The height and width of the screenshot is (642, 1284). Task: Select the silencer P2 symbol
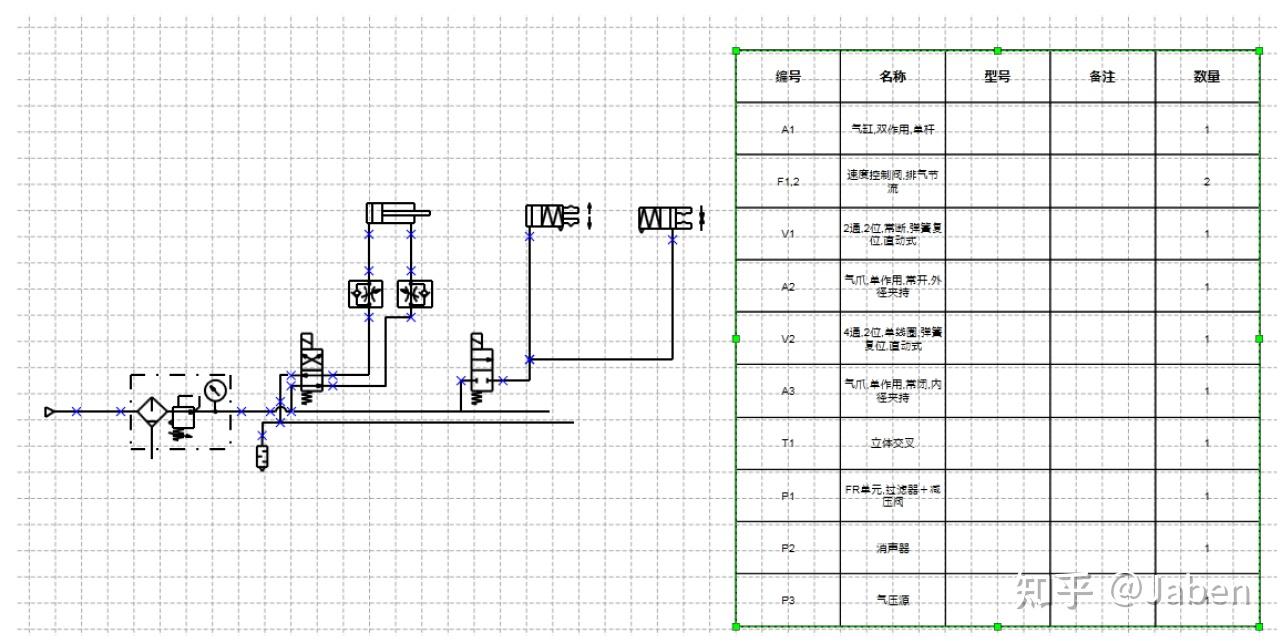pyautogui.click(x=262, y=455)
